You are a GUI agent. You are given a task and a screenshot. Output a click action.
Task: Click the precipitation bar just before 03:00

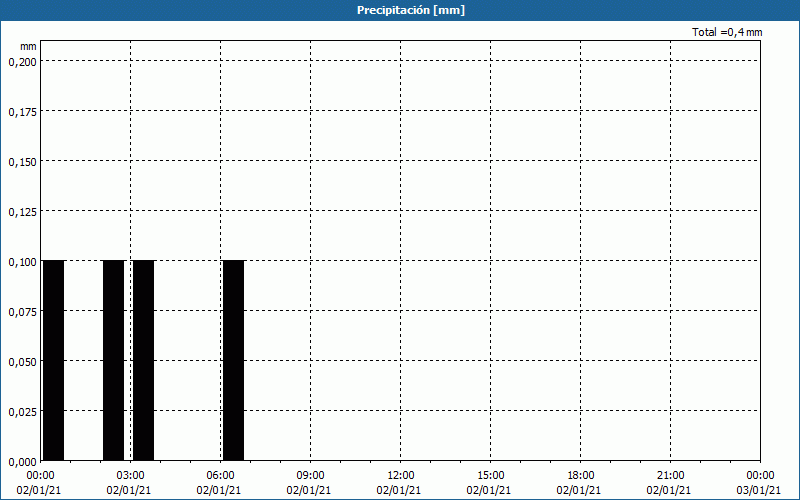113,360
